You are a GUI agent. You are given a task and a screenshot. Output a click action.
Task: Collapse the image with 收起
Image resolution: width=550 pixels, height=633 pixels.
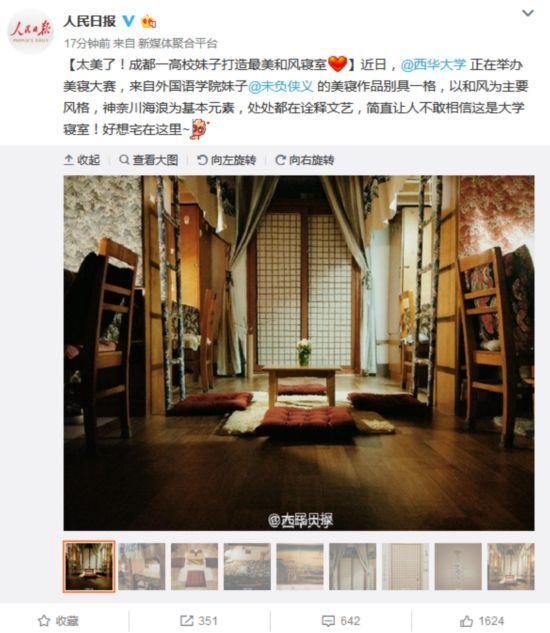[x=82, y=160]
